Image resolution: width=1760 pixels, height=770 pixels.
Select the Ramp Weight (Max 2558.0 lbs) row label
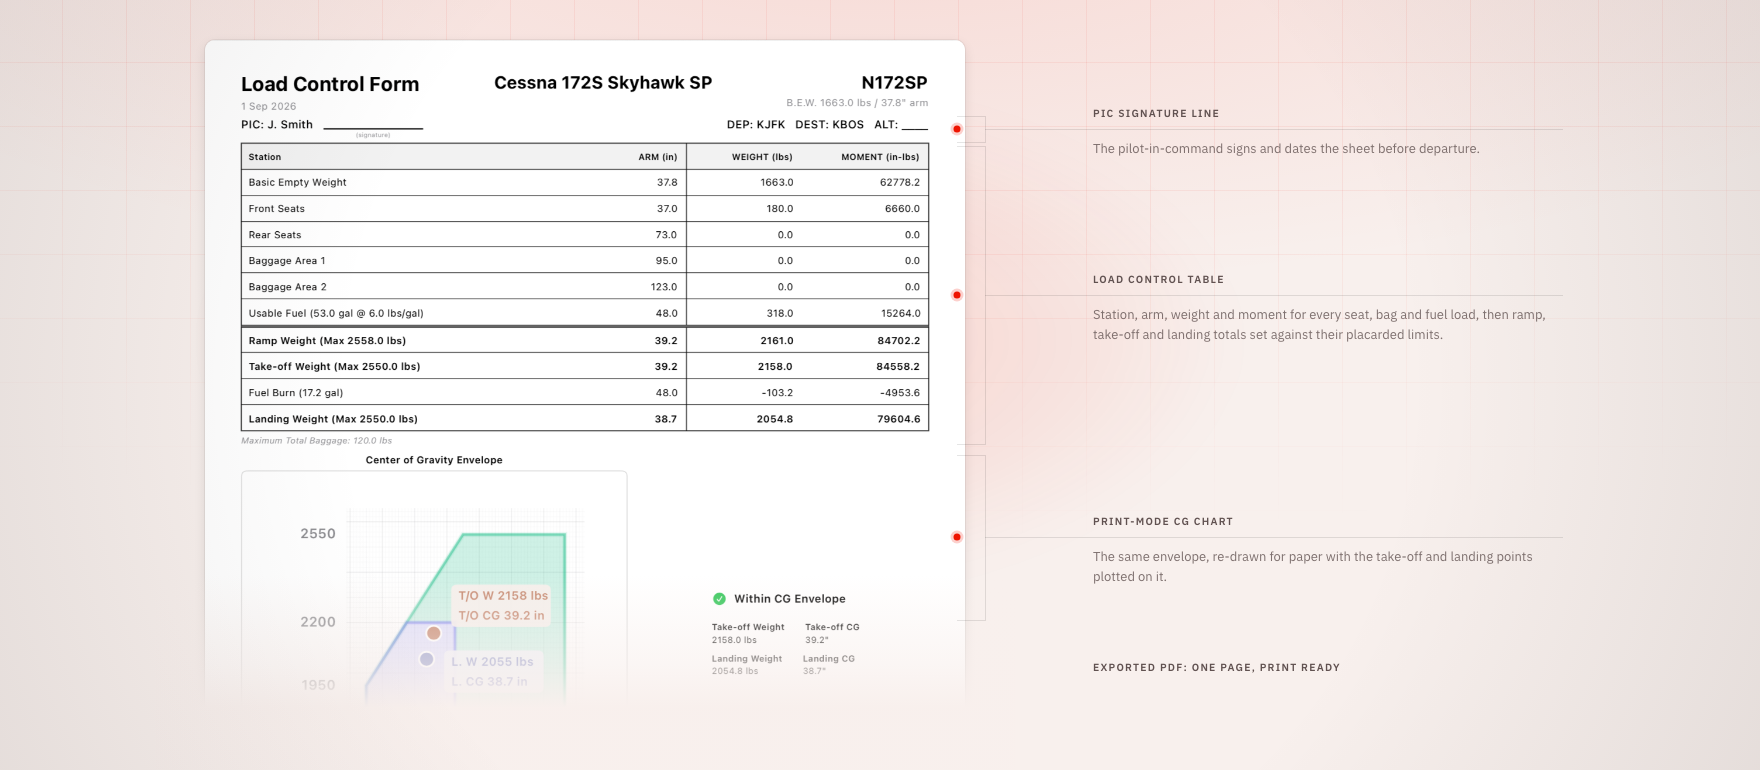tap(327, 341)
